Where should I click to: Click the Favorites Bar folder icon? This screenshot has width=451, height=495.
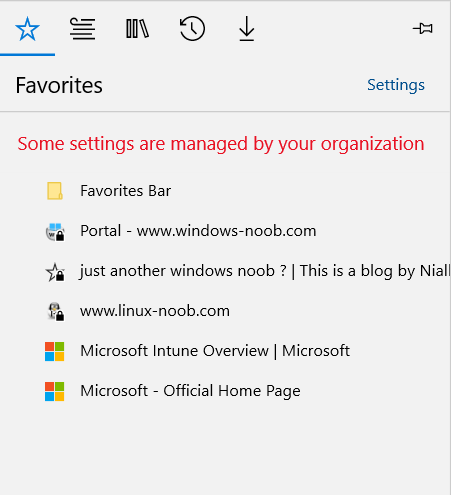(54, 191)
